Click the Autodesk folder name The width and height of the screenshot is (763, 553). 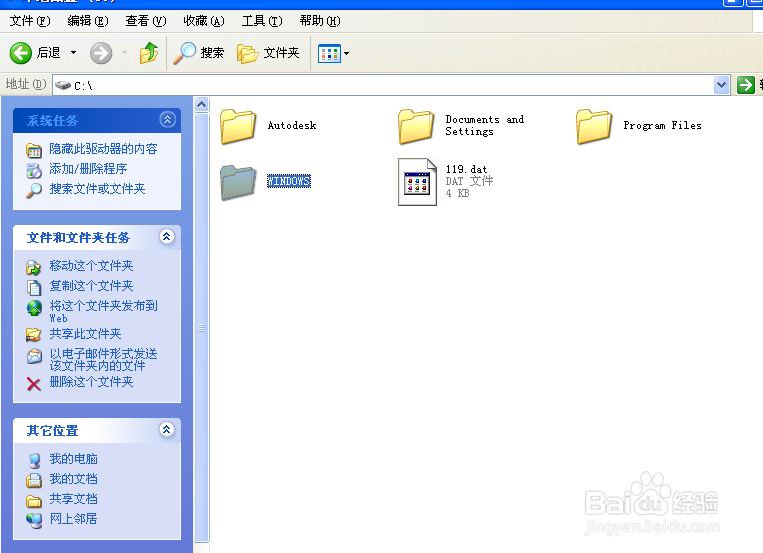coord(292,126)
